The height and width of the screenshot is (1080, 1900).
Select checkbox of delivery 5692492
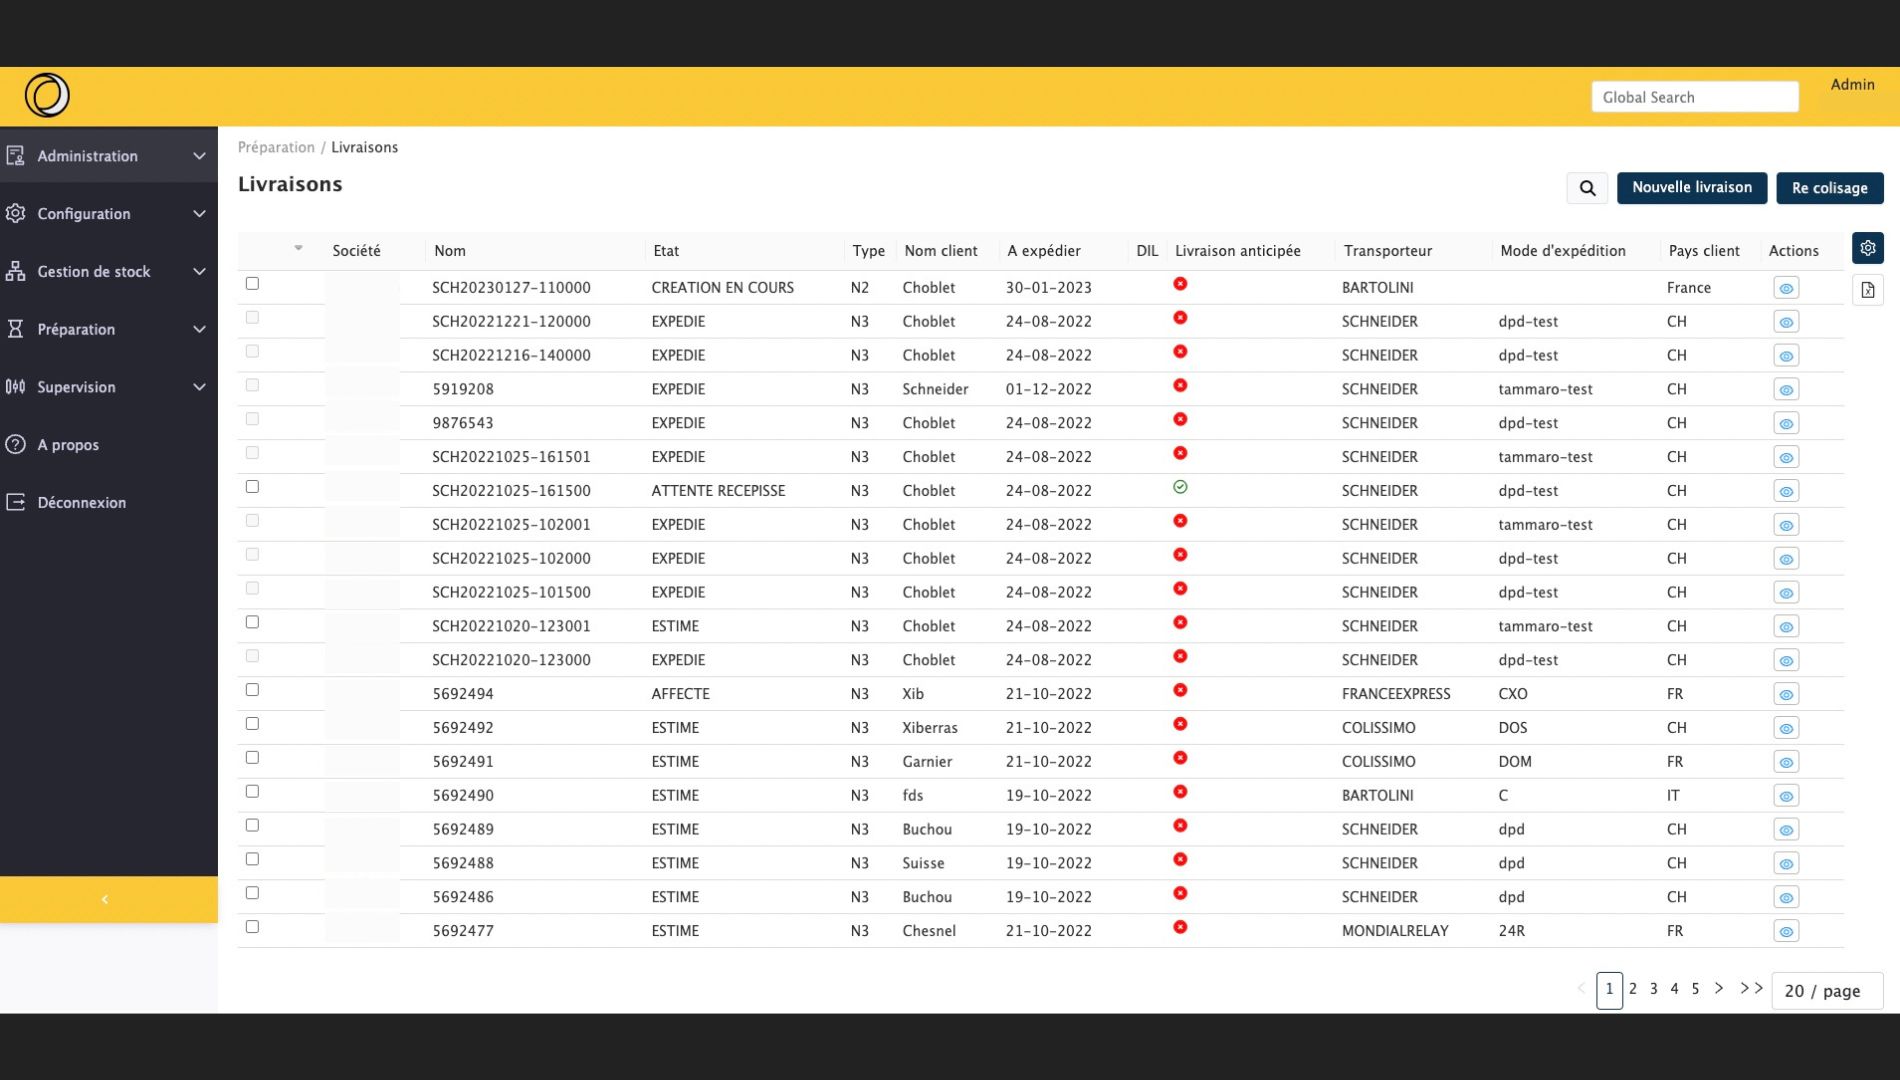[x=252, y=724]
